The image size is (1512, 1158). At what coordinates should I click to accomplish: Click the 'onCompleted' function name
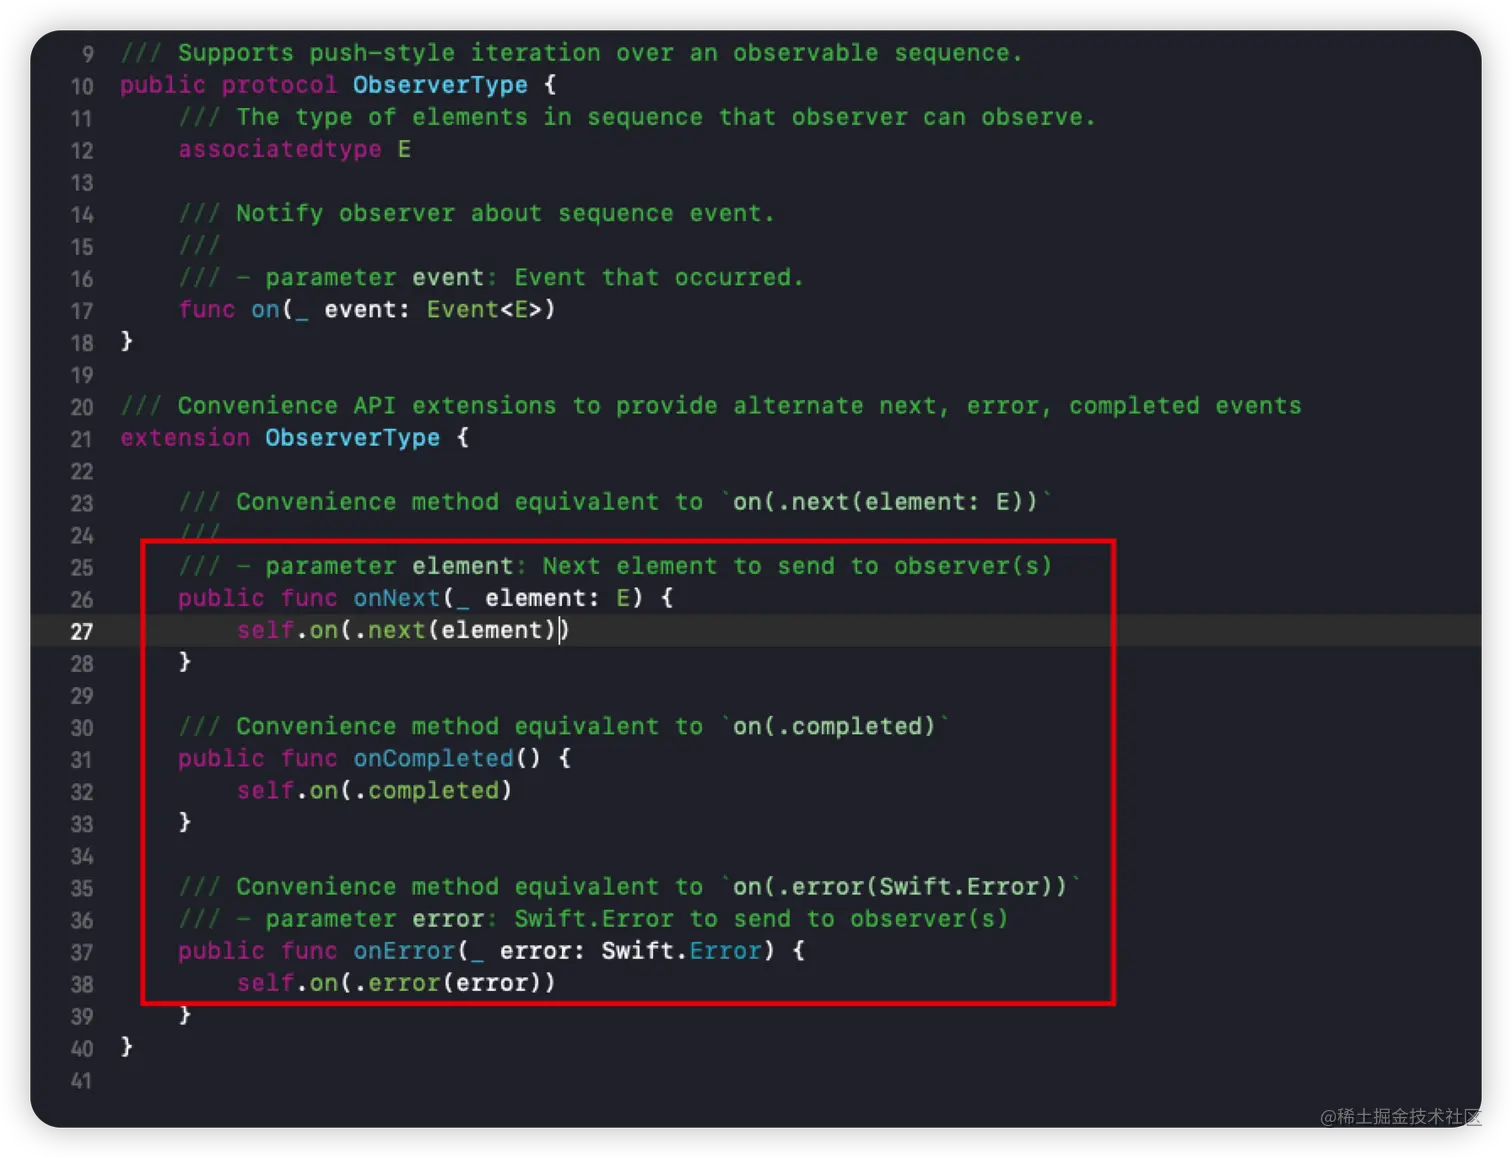click(x=433, y=758)
